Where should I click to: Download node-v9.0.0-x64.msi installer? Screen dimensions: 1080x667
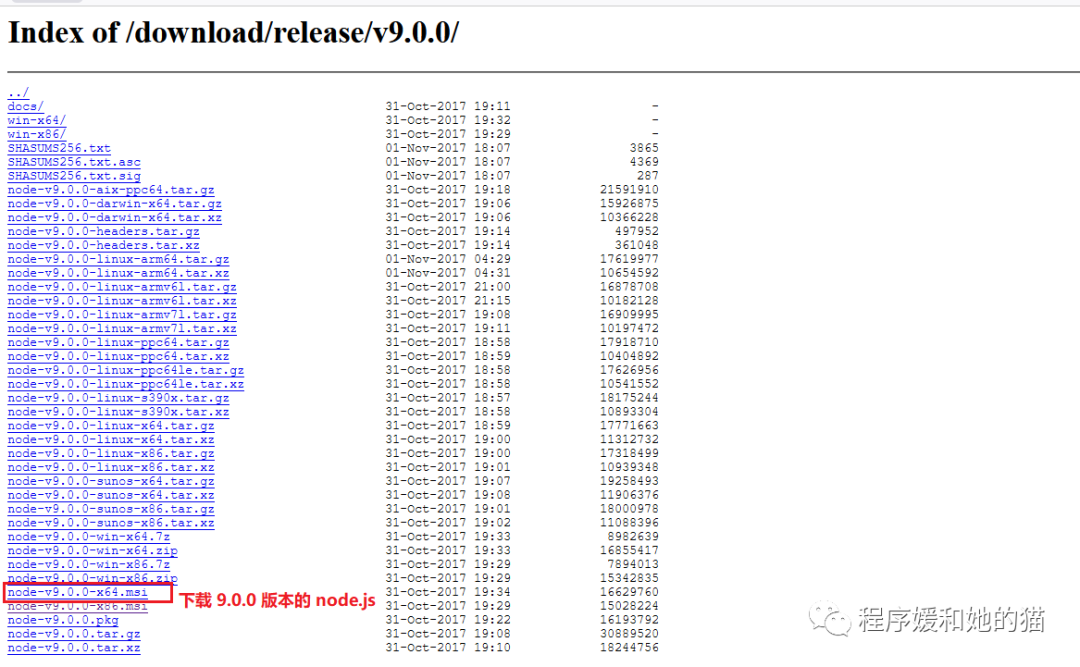[x=78, y=592]
